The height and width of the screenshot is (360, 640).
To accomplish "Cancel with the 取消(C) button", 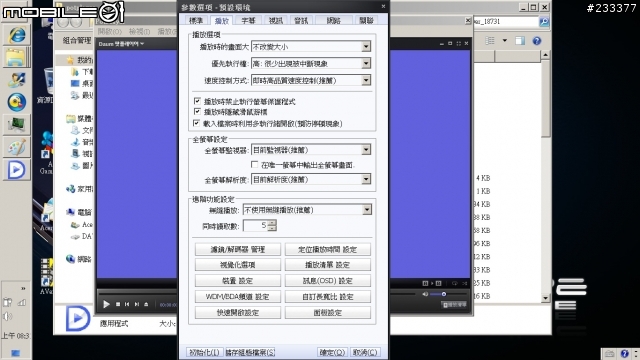I will pyautogui.click(x=365, y=352).
